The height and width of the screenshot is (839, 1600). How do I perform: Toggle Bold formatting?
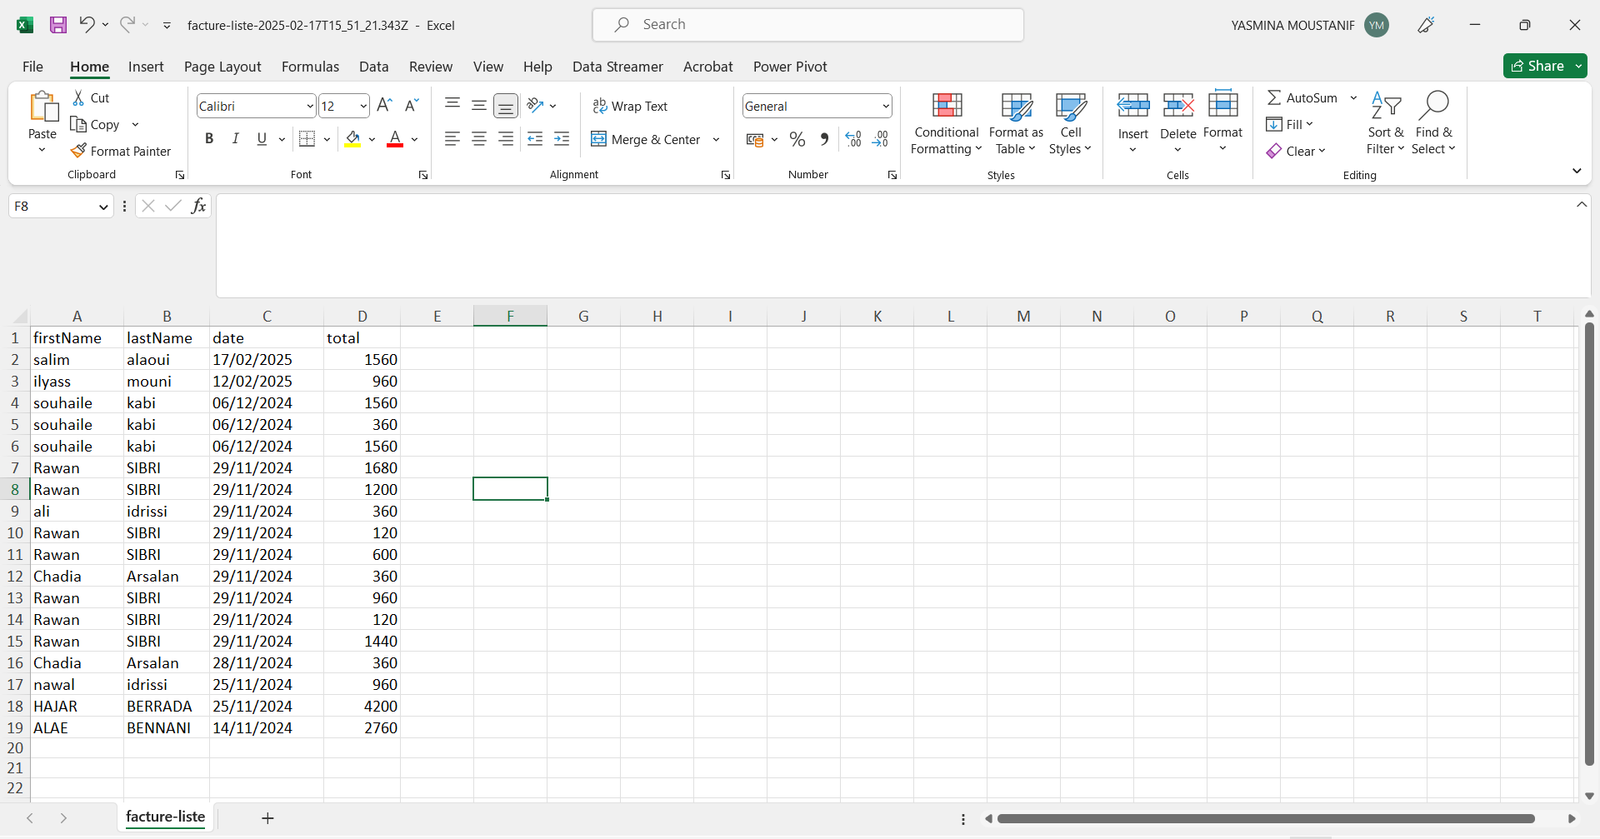tap(209, 140)
